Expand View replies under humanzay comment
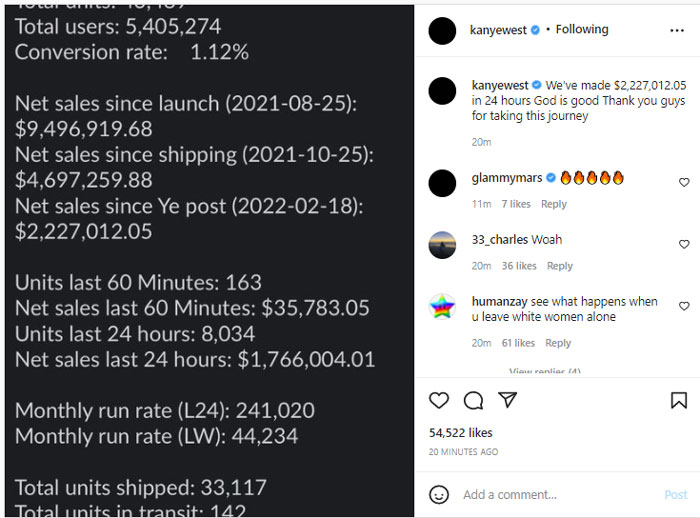This screenshot has width=700, height=518. pyautogui.click(x=544, y=372)
